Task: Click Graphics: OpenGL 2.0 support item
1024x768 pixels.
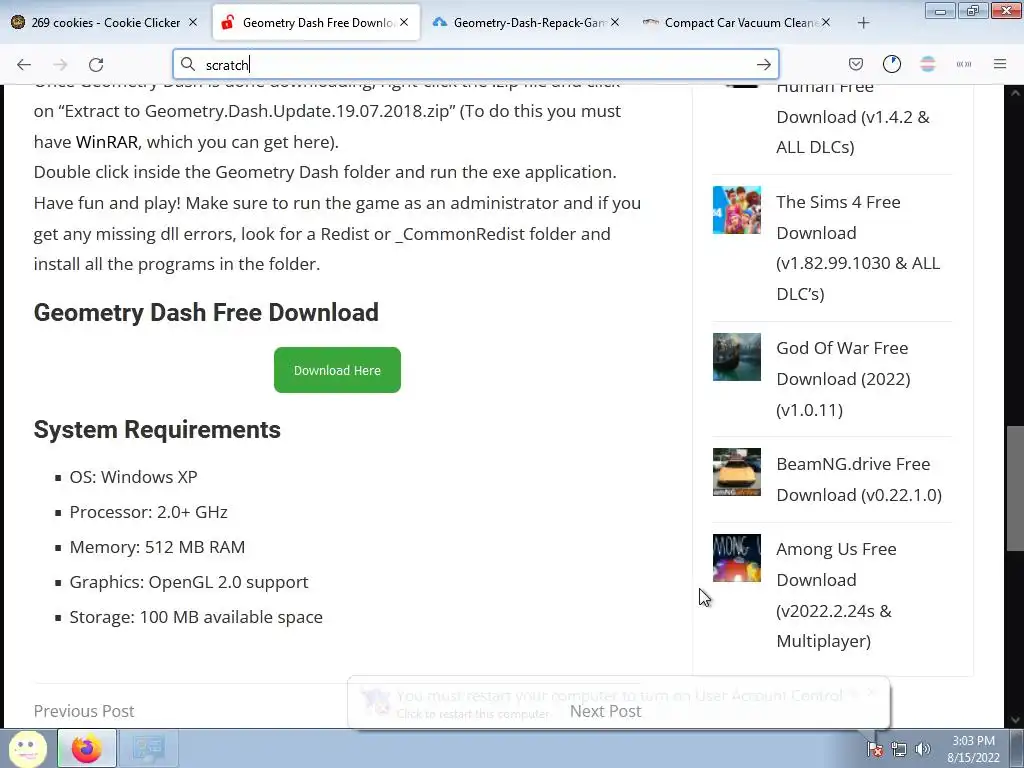Action: pyautogui.click(x=189, y=582)
